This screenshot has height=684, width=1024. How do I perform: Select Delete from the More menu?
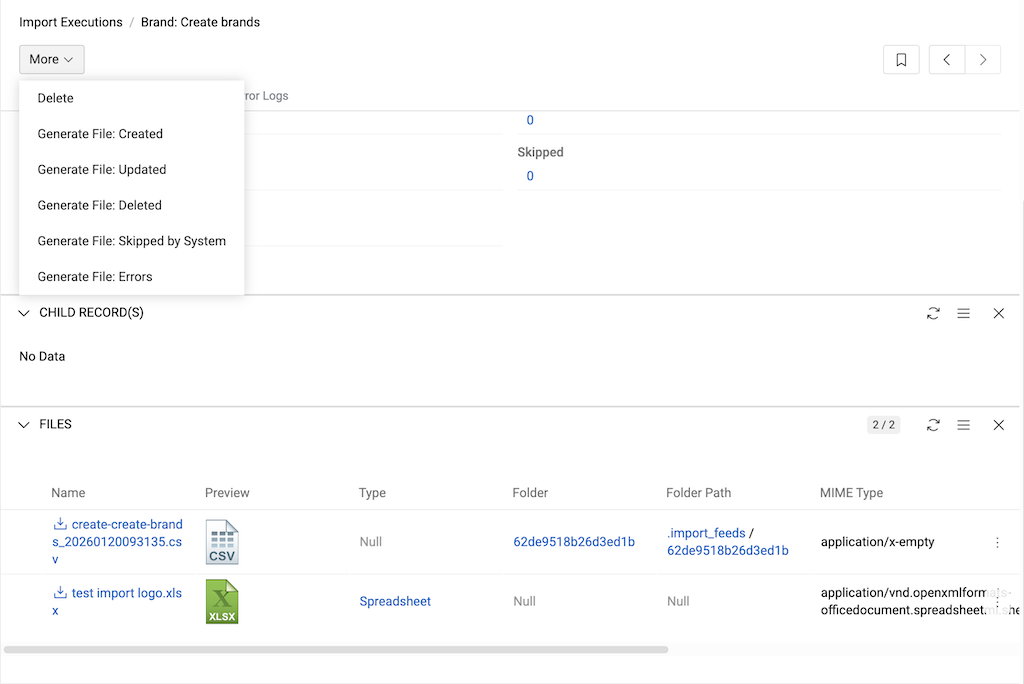point(56,98)
